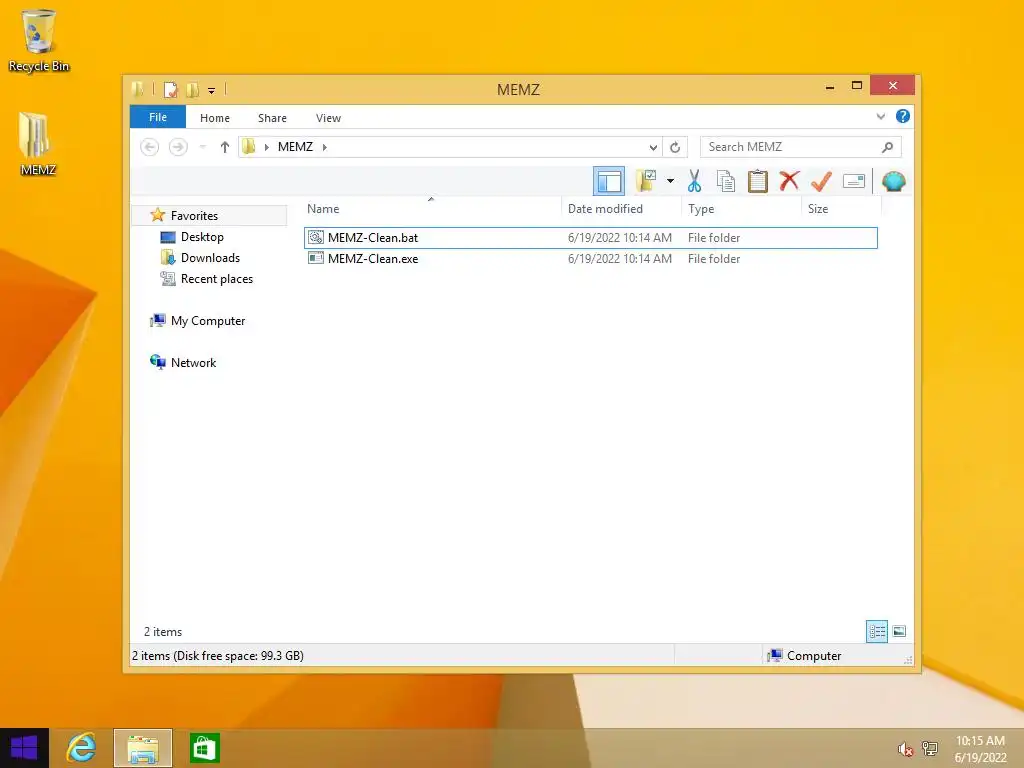Open the address bar history dropdown
The height and width of the screenshot is (768, 1024).
tap(653, 147)
